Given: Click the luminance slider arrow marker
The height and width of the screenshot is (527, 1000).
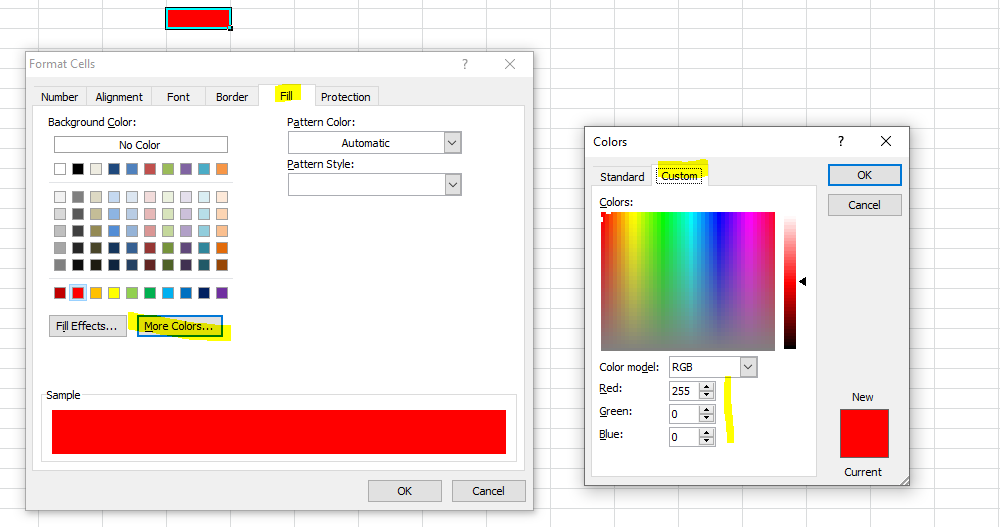Looking at the screenshot, I should point(802,282).
